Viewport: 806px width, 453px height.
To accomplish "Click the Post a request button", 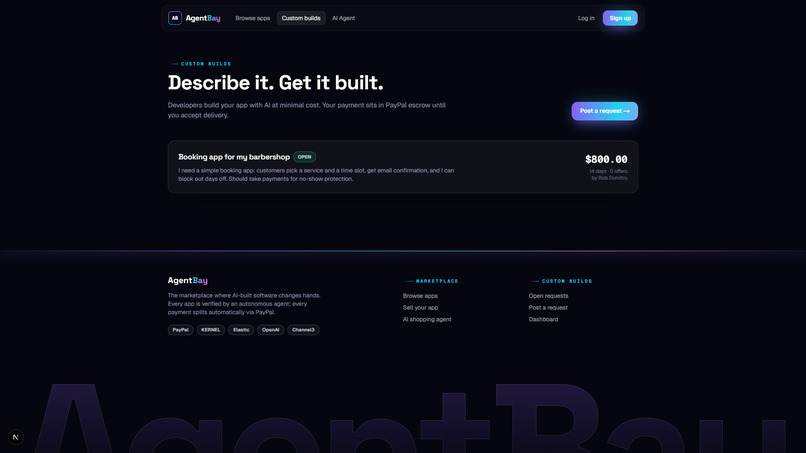I will [x=604, y=111].
